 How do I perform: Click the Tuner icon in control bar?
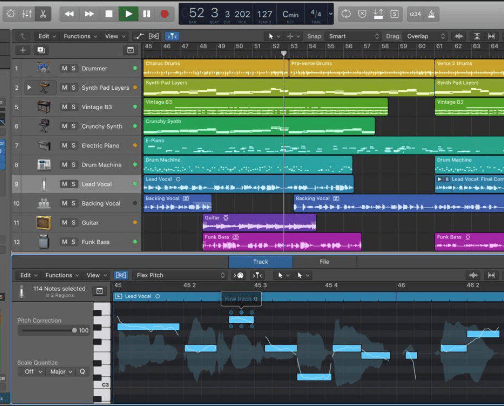(x=378, y=14)
